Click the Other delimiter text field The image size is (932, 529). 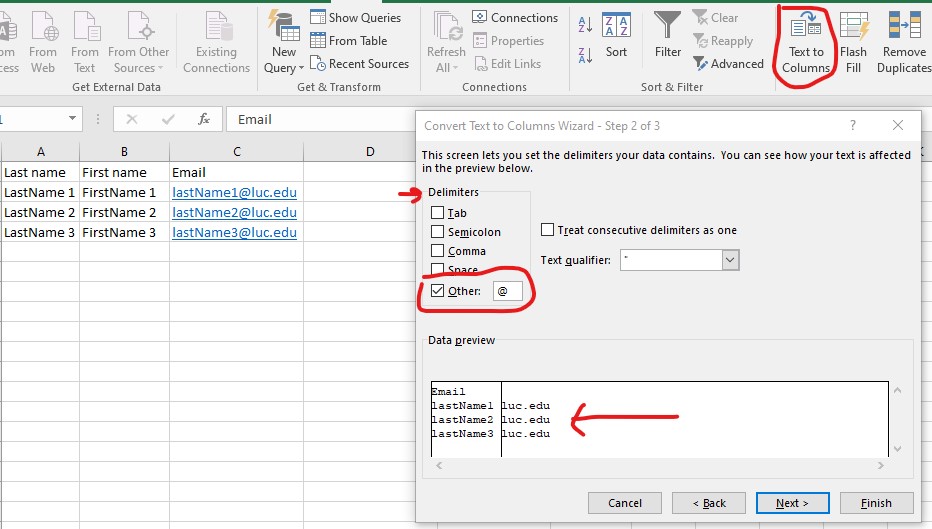507,292
